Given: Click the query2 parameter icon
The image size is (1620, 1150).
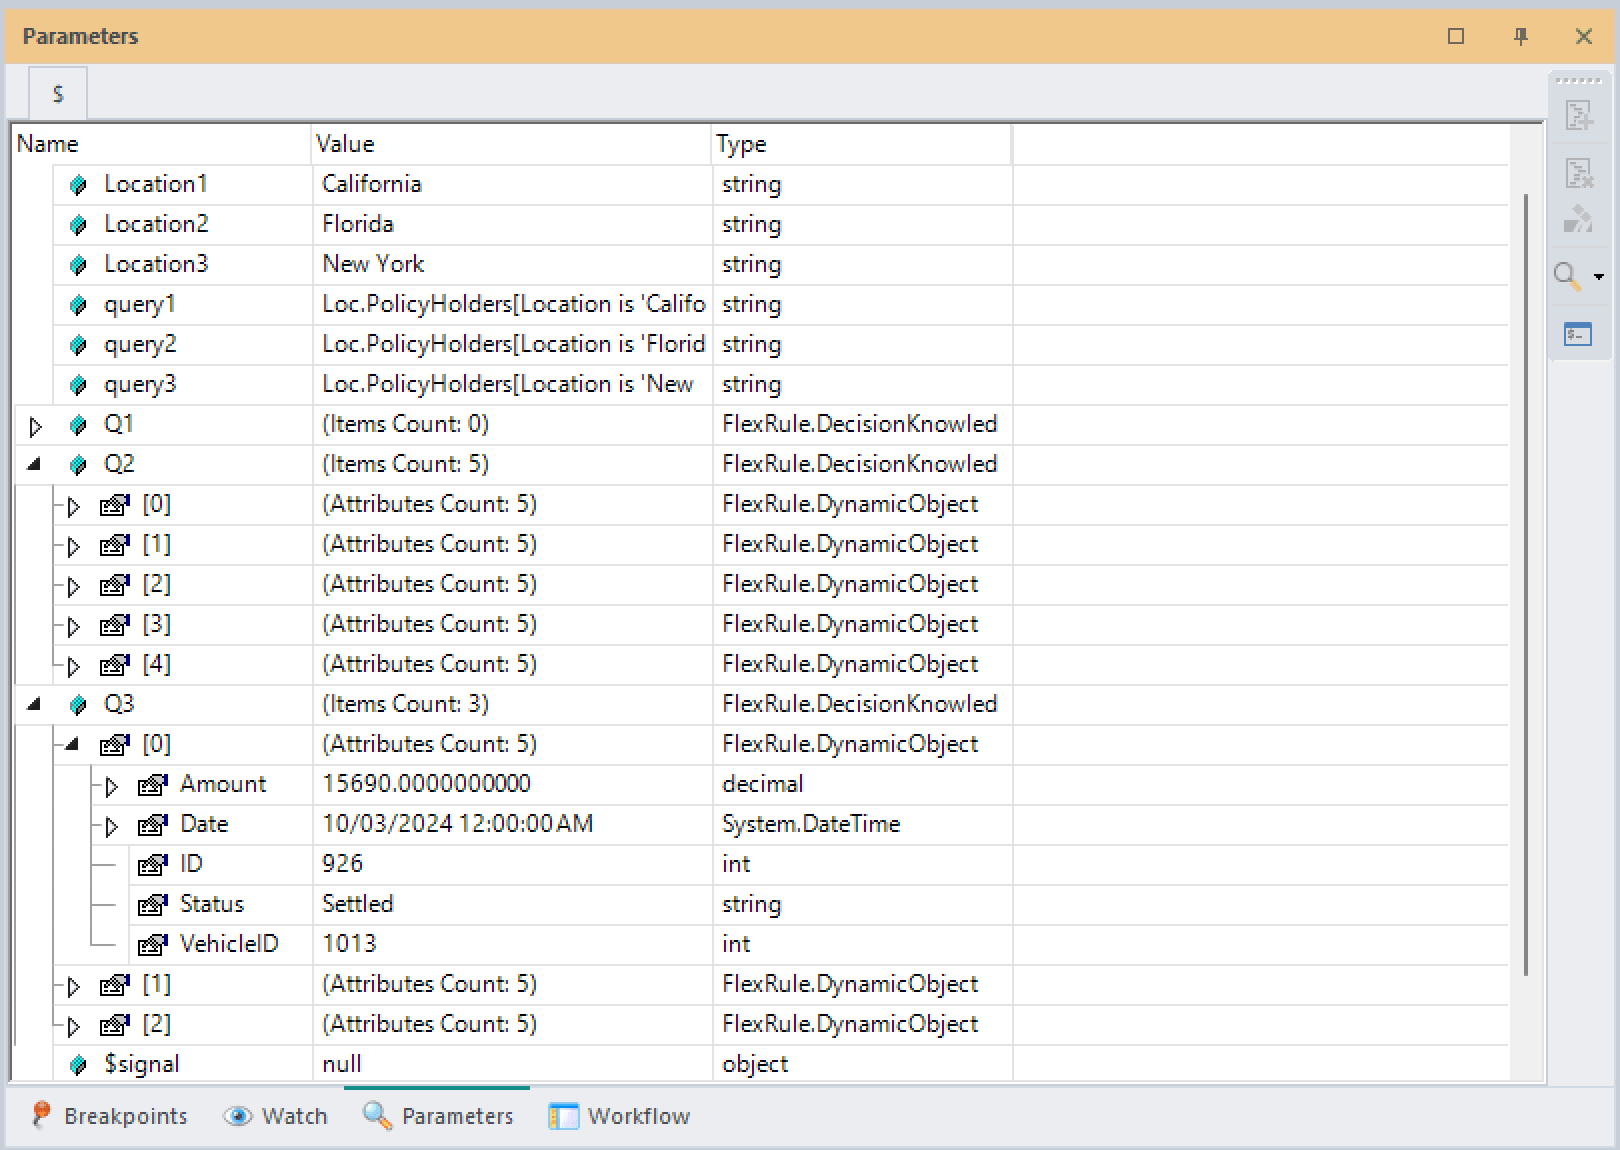Looking at the screenshot, I should (x=78, y=345).
